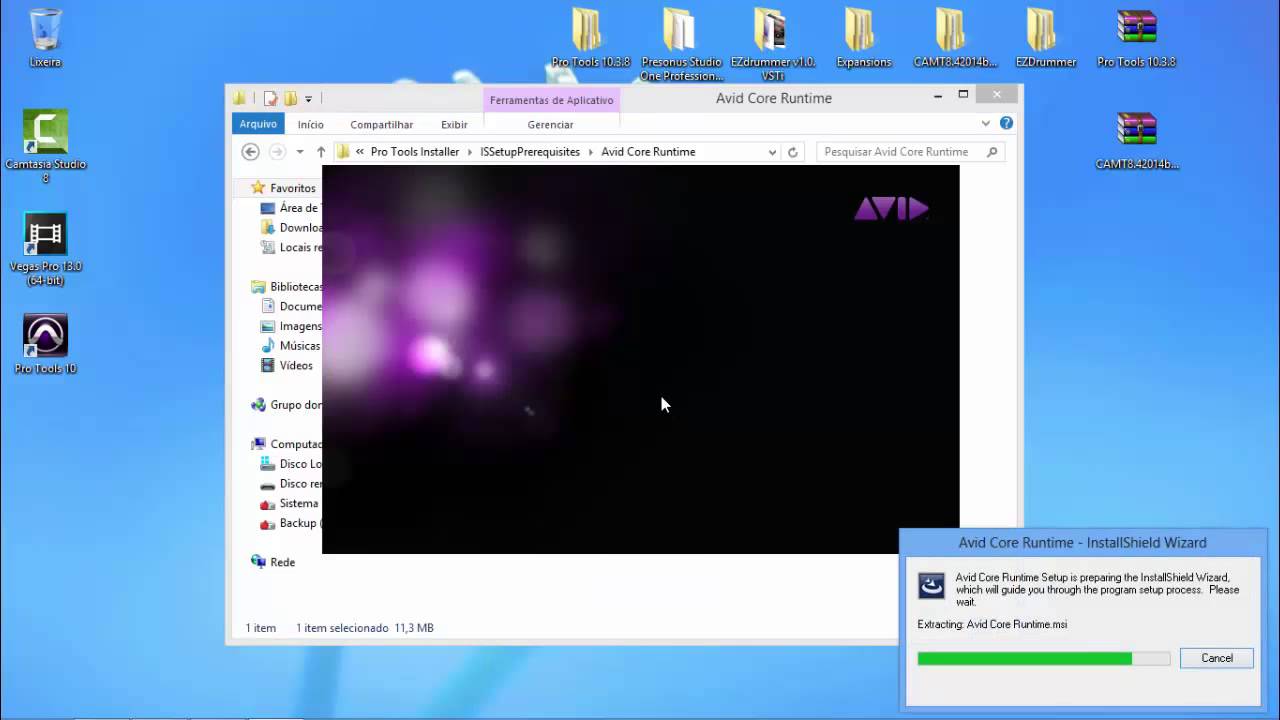Viewport: 1280px width, 720px height.
Task: Open the Sistema drive in navigation pane
Action: click(x=289, y=504)
